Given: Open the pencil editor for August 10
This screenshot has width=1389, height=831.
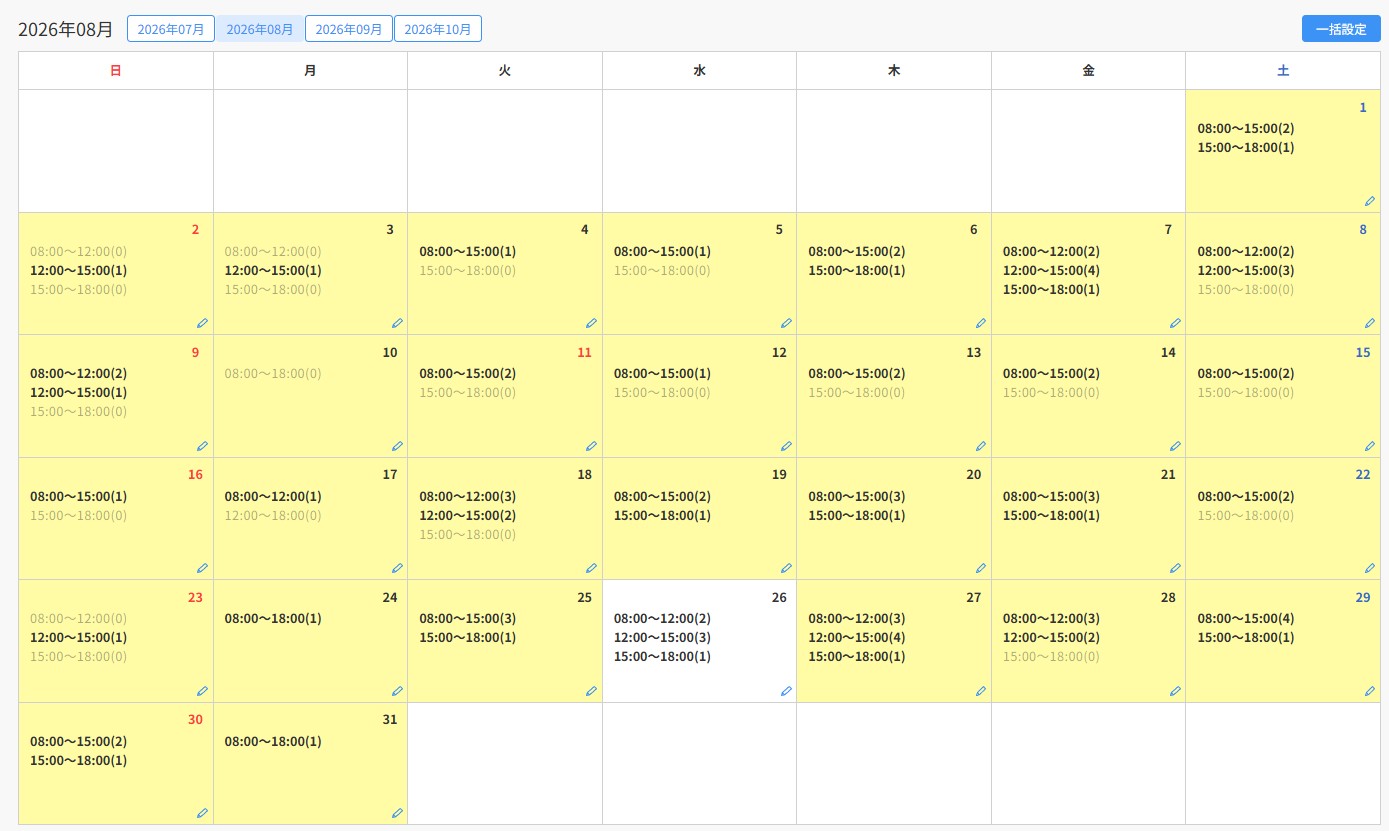Looking at the screenshot, I should click(x=397, y=446).
